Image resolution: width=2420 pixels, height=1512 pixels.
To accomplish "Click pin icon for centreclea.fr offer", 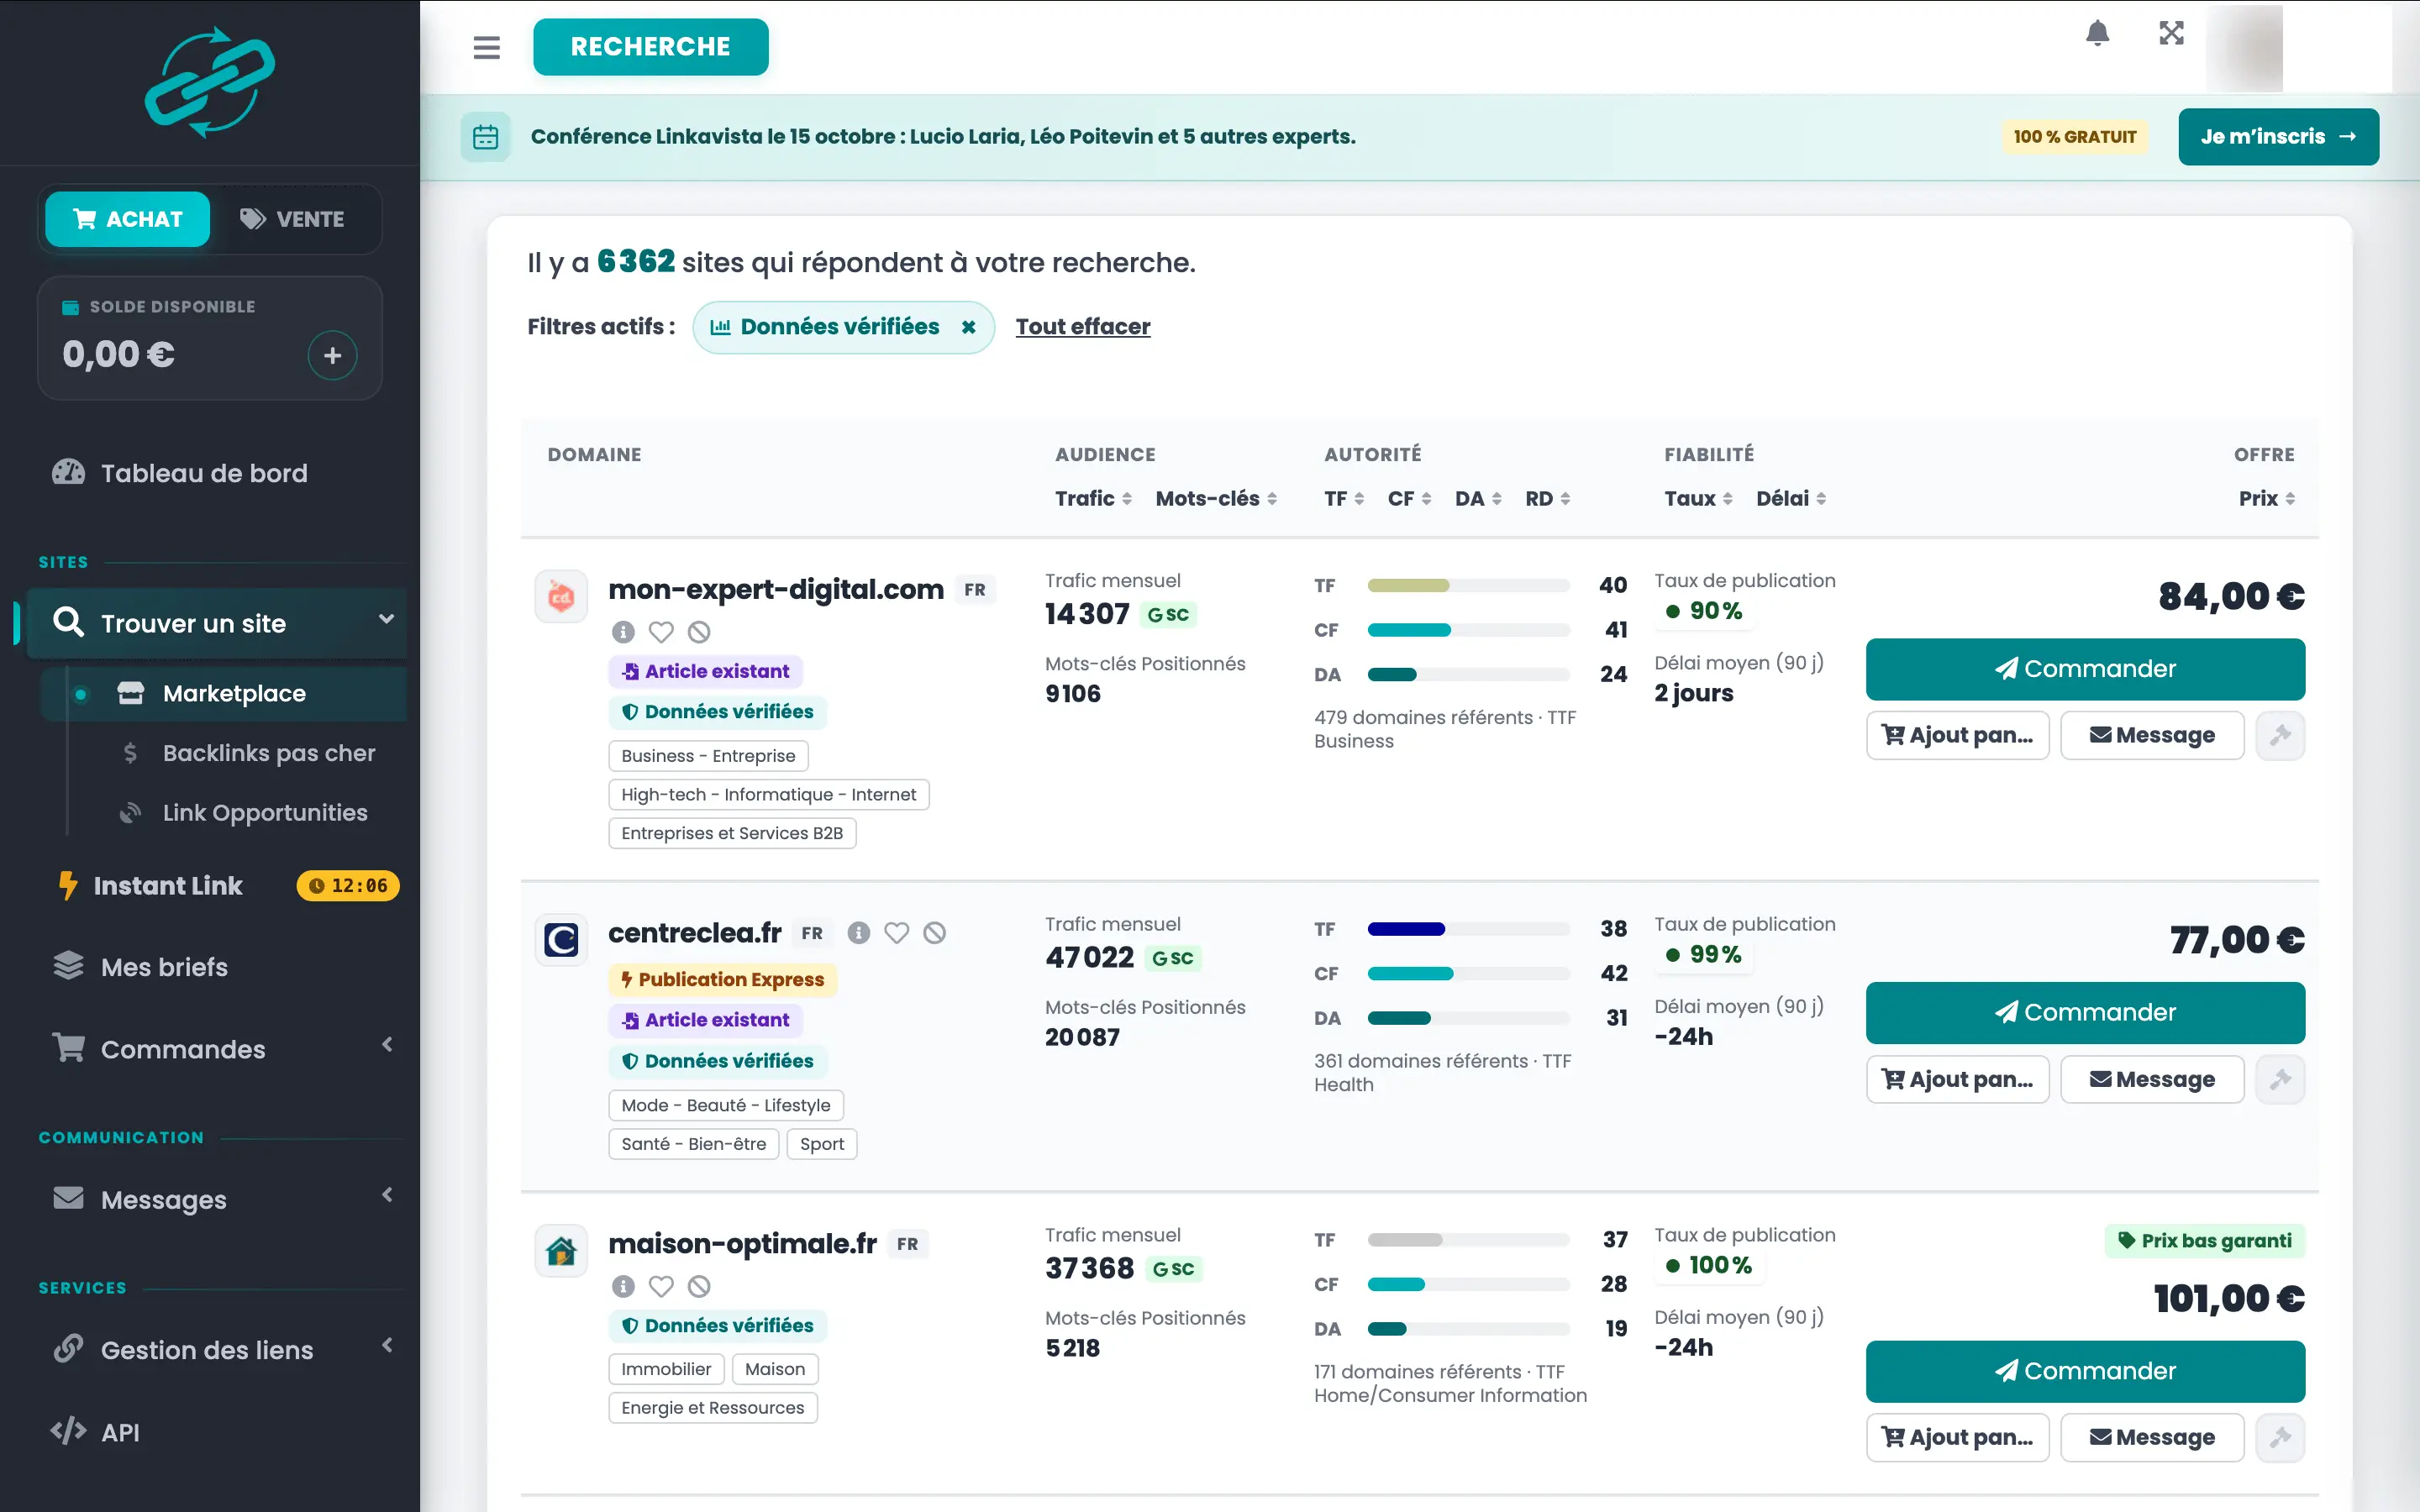I will pyautogui.click(x=2280, y=1079).
